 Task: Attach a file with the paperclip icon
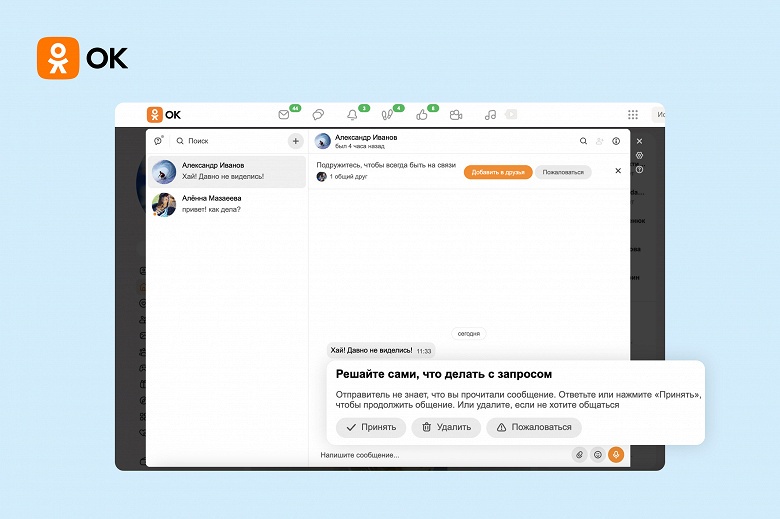click(580, 454)
